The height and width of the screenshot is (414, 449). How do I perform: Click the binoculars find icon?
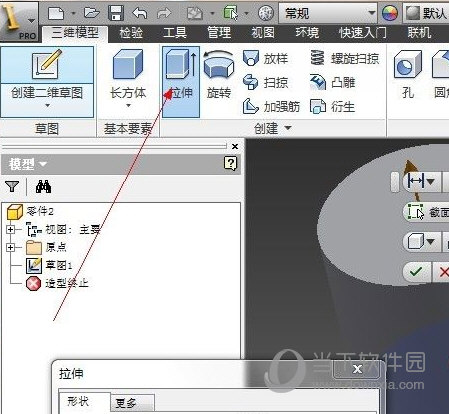(43, 186)
